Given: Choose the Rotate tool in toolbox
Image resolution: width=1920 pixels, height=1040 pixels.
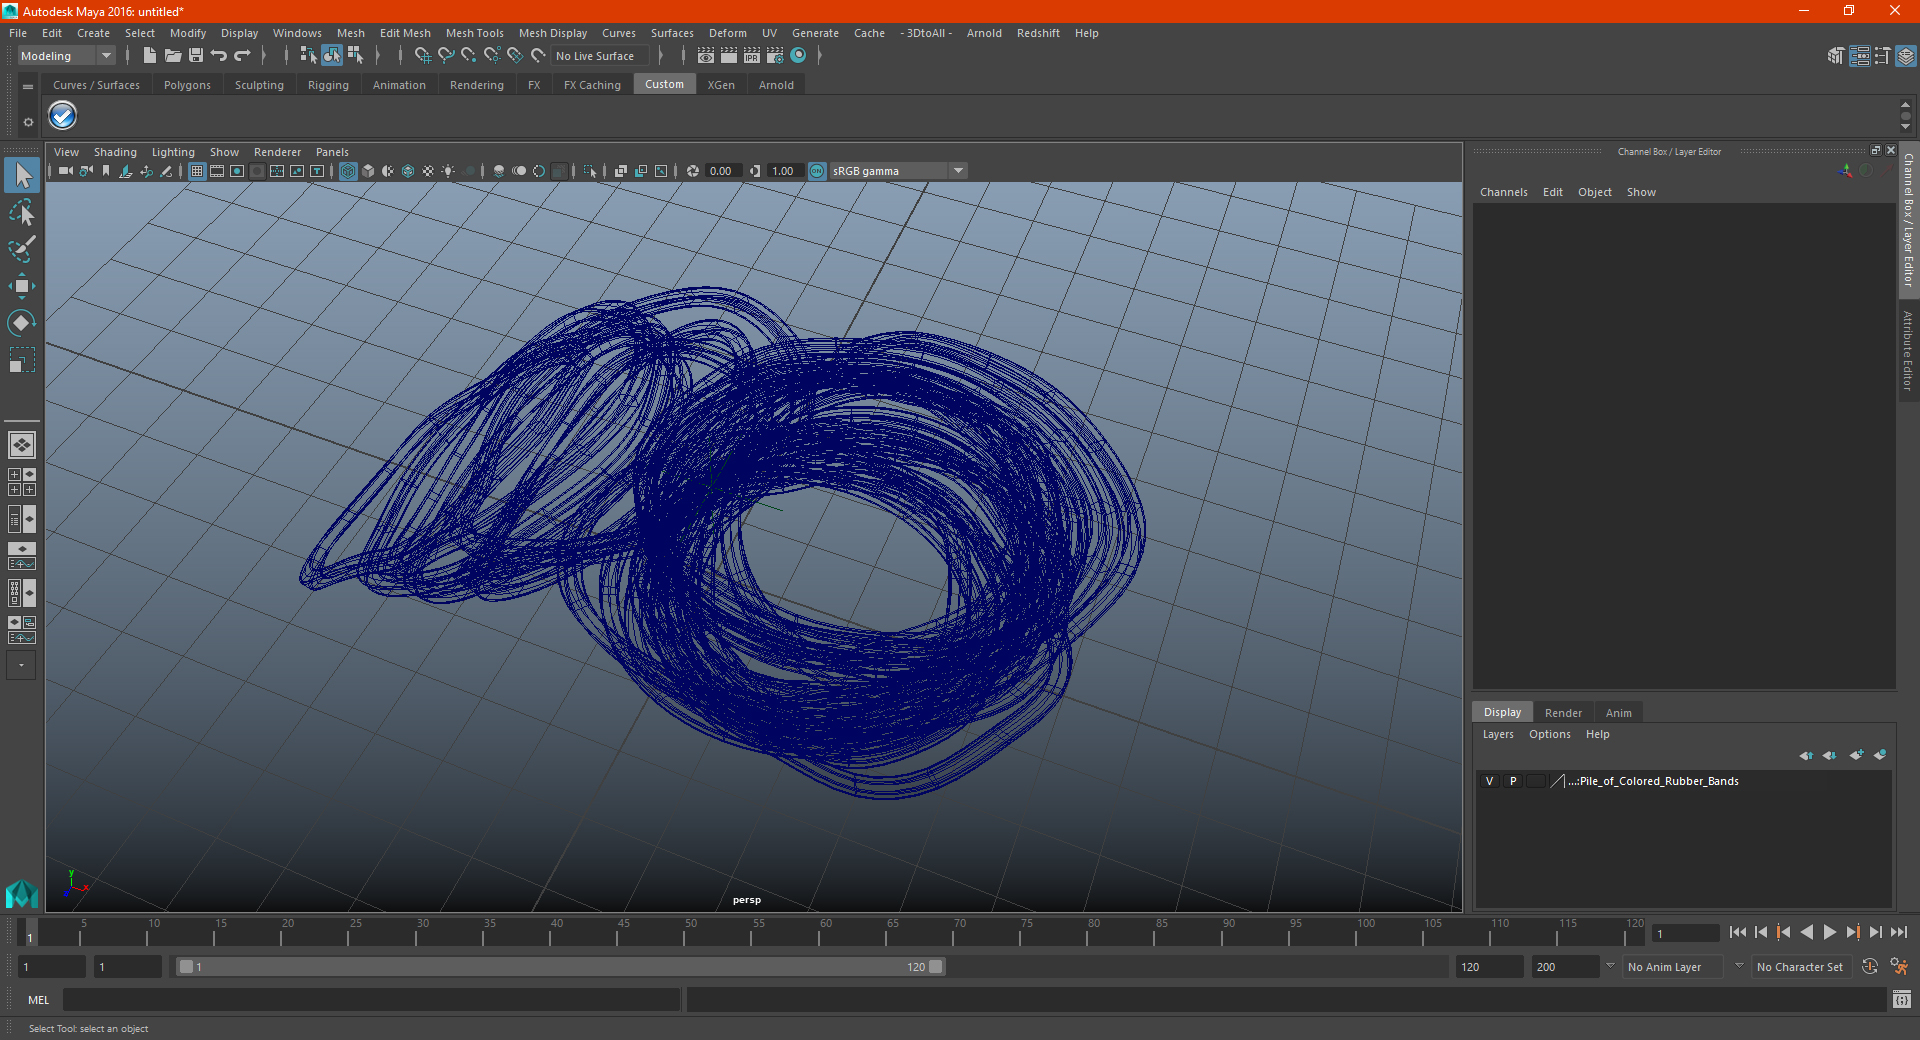Looking at the screenshot, I should 22,322.
